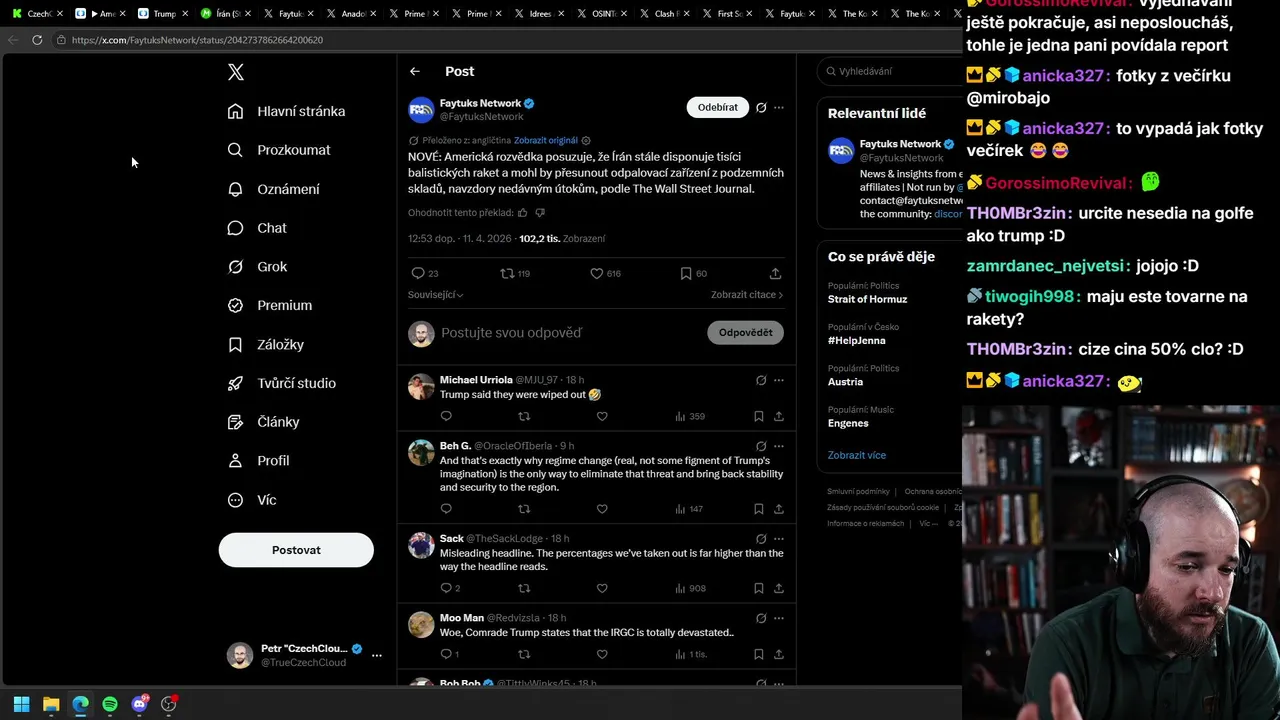Open Tvůrčí studio rocket icon
Screen dimensions: 1280x720
click(235, 383)
